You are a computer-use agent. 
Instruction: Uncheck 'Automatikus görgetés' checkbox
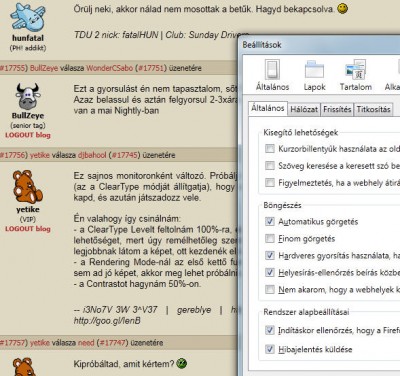click(270, 221)
